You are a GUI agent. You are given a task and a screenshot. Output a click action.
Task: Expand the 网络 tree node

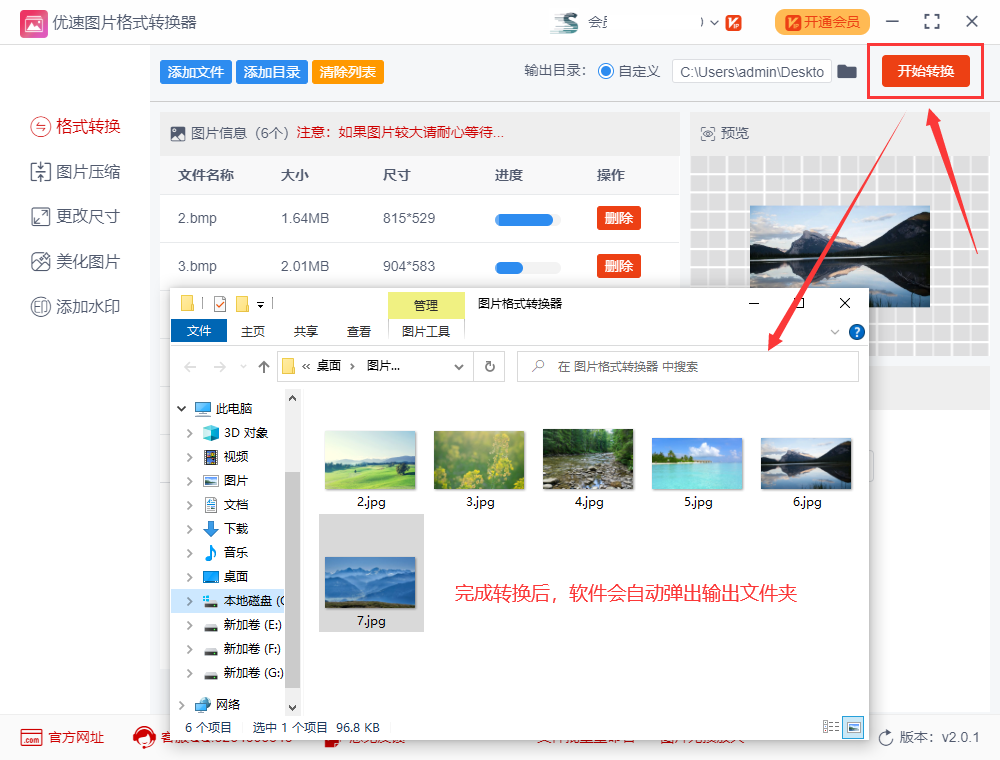click(182, 705)
